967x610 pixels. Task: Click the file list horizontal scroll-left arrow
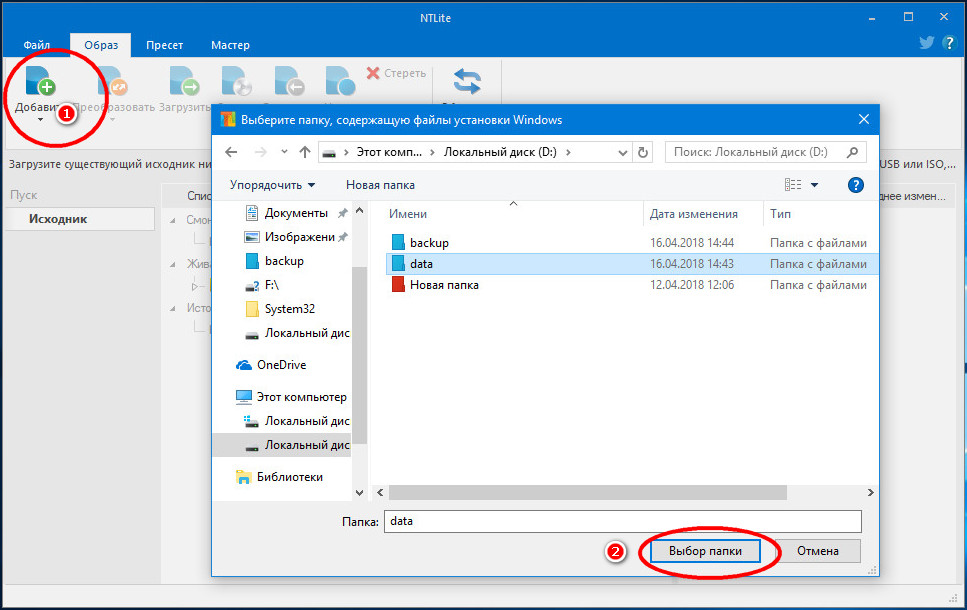point(380,492)
